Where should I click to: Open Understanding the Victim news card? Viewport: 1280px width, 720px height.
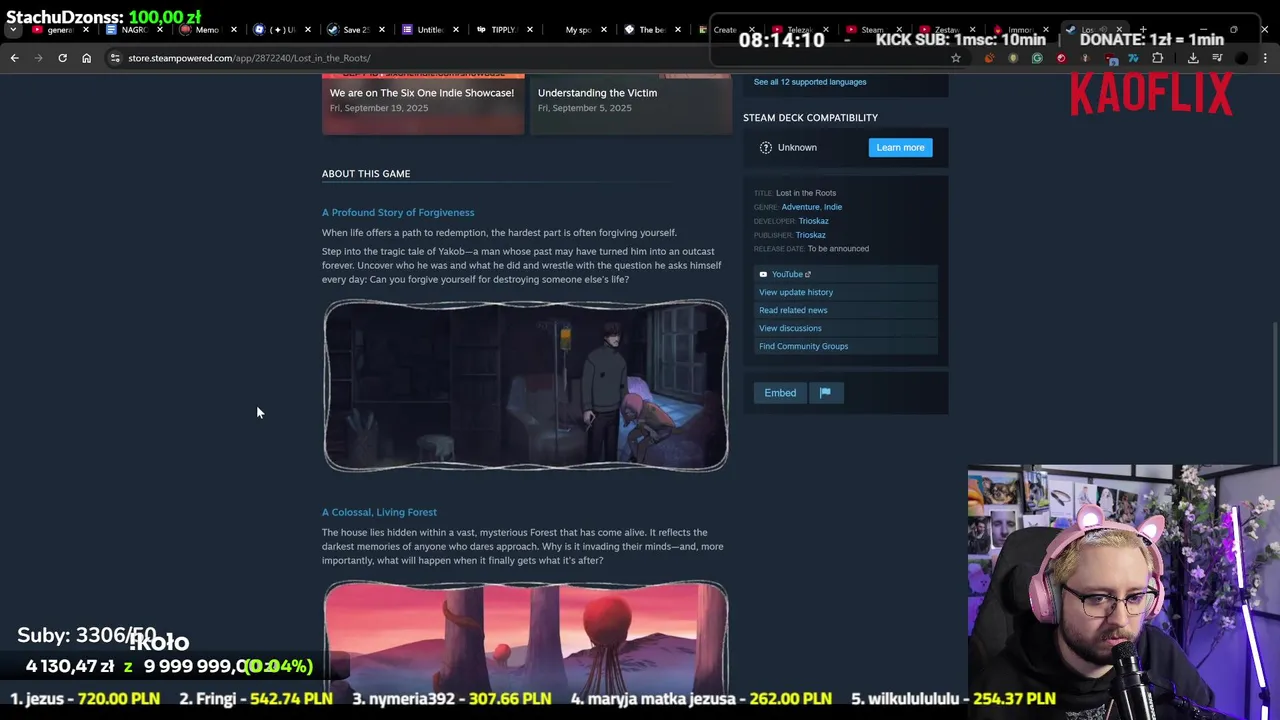point(631,103)
